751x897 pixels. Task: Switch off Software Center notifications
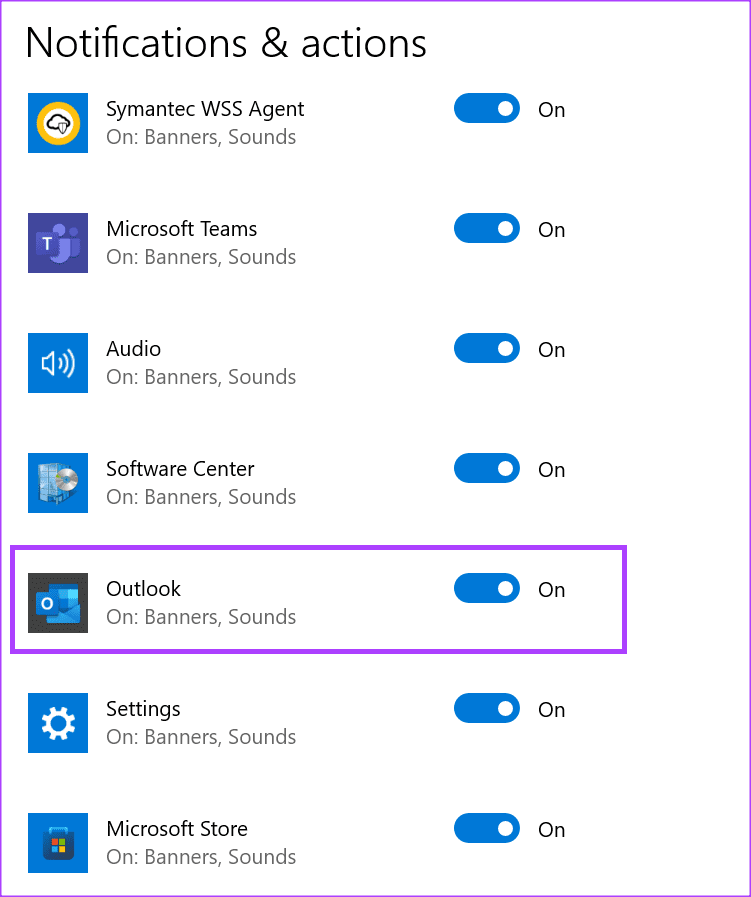point(487,468)
